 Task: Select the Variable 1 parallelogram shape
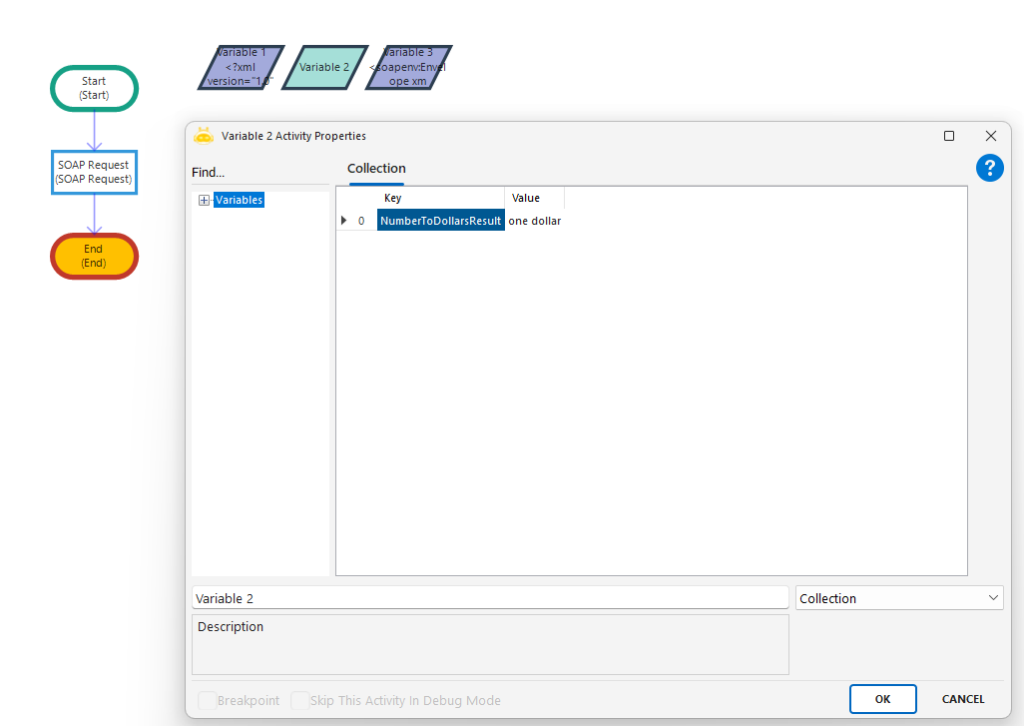(x=241, y=67)
